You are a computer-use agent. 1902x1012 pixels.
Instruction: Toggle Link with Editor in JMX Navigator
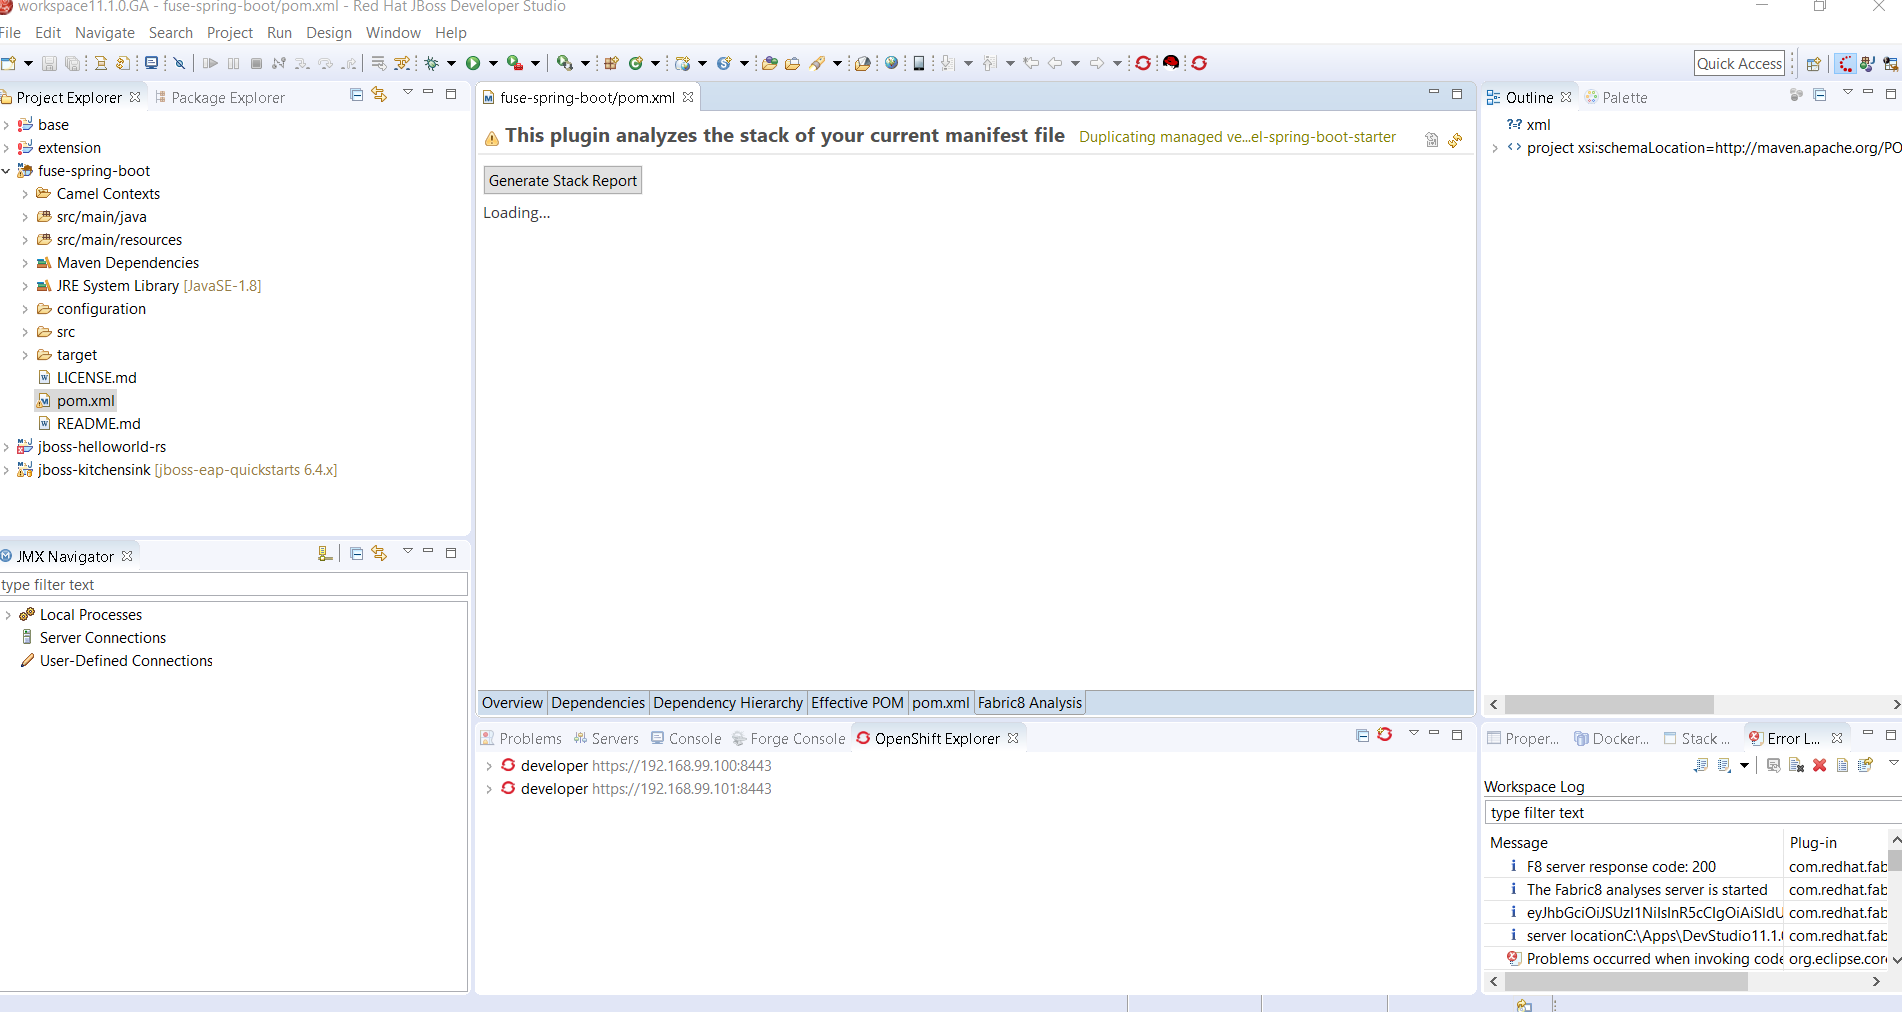(x=379, y=553)
